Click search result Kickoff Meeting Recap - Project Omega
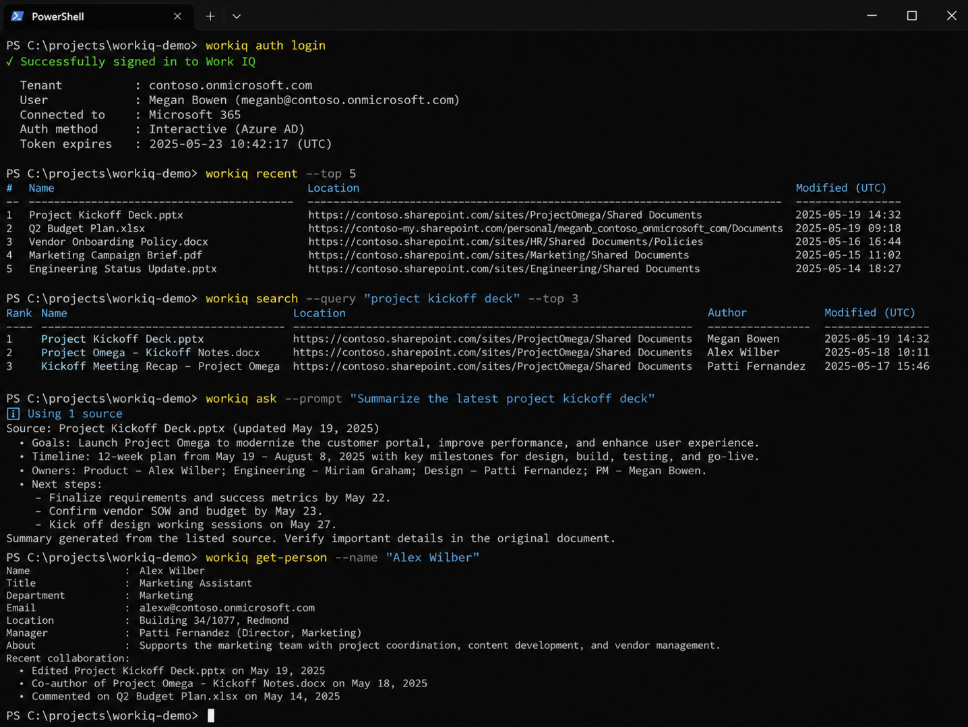The height and width of the screenshot is (727, 968). tap(161, 366)
